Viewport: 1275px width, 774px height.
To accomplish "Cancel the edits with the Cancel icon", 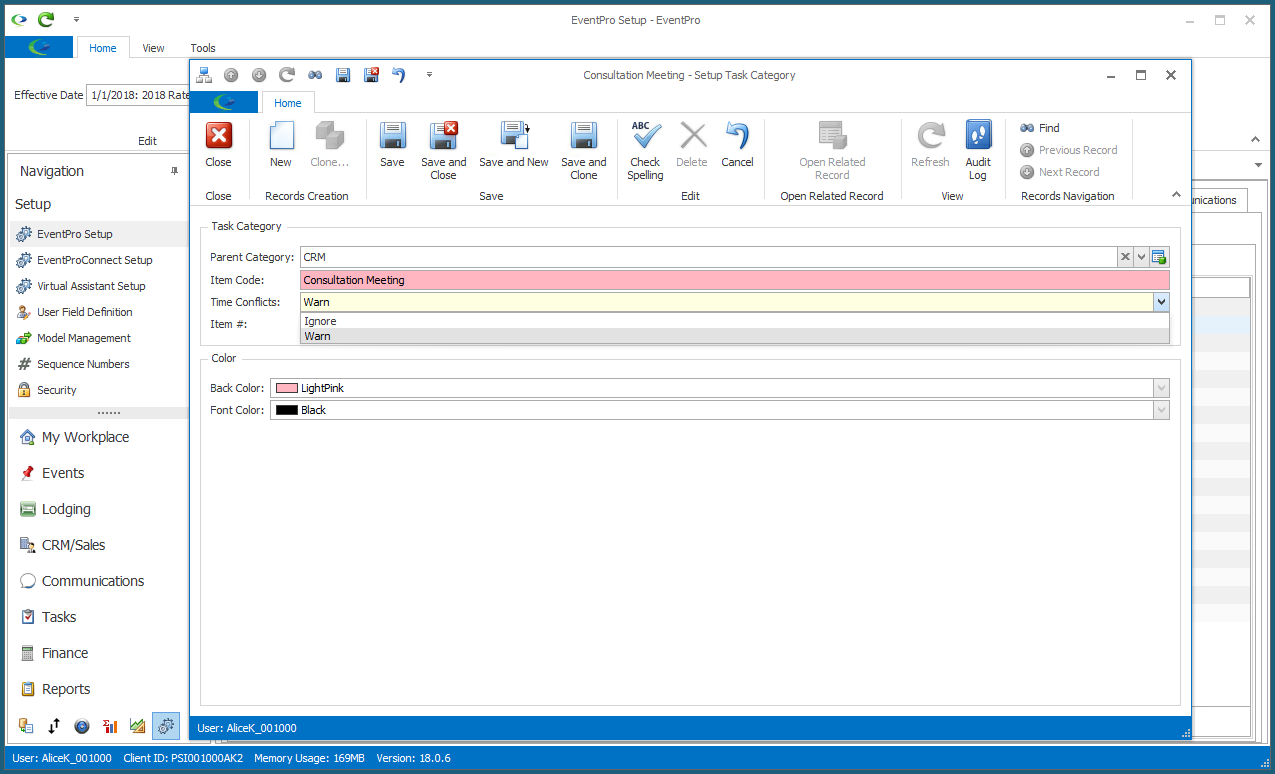I will [737, 135].
